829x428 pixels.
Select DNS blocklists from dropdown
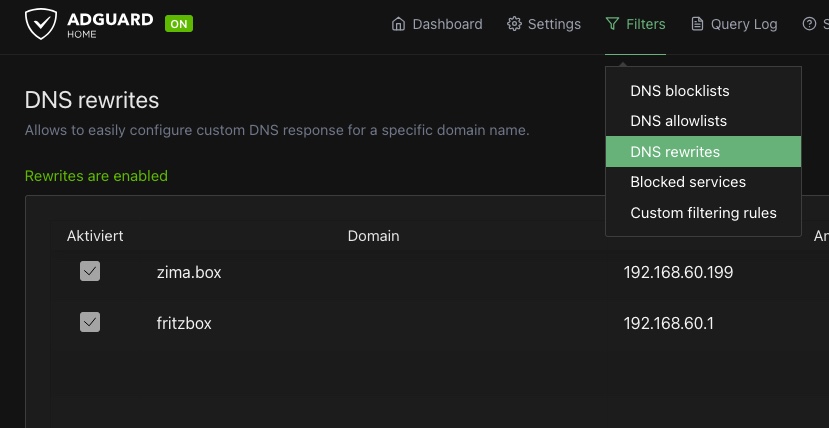click(703, 91)
